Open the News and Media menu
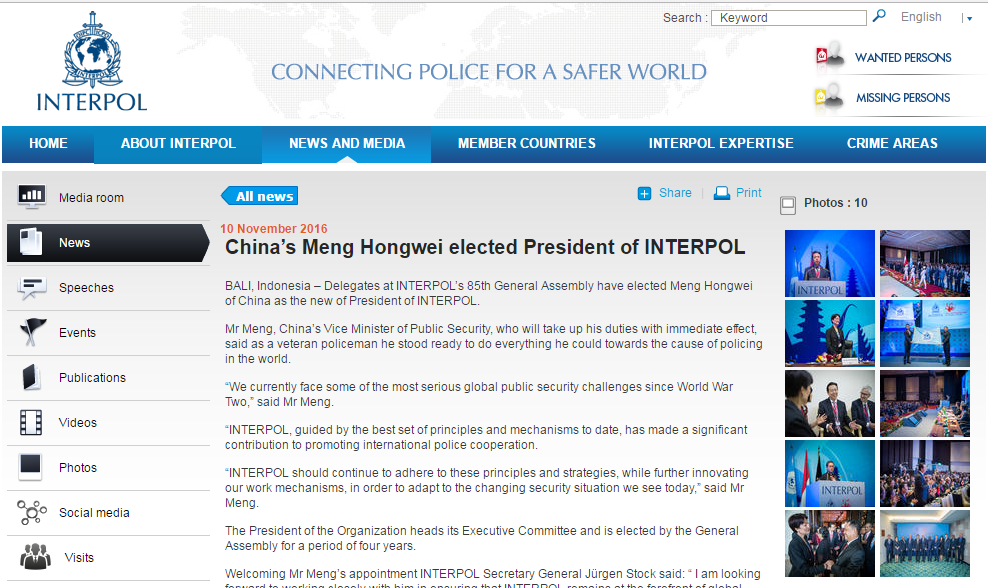The image size is (988, 588). click(x=346, y=144)
